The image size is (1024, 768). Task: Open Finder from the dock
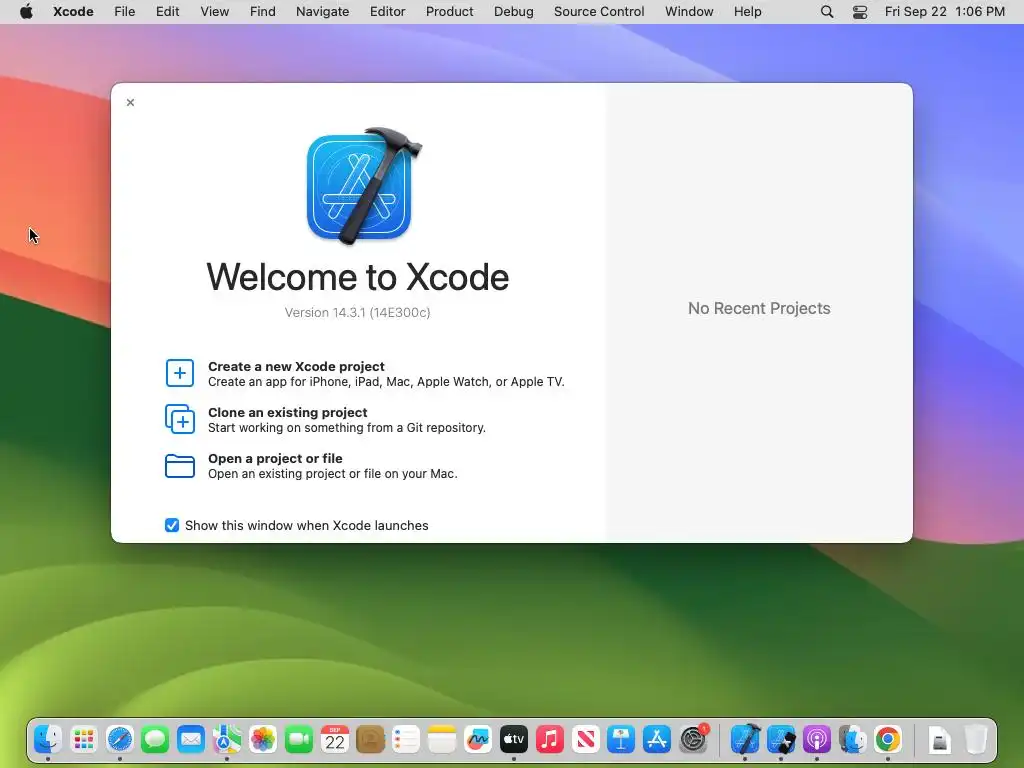point(48,739)
